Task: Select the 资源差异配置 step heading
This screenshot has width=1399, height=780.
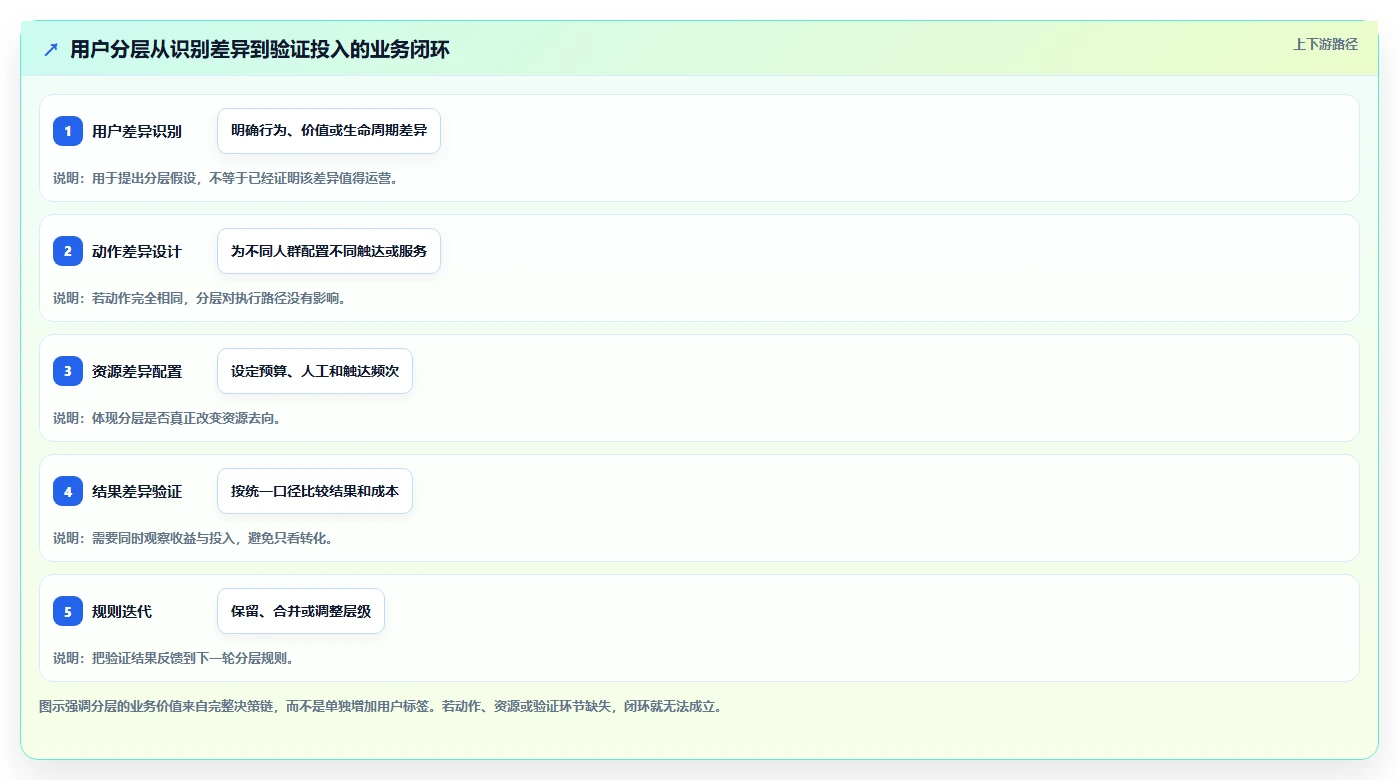Action: tap(137, 371)
